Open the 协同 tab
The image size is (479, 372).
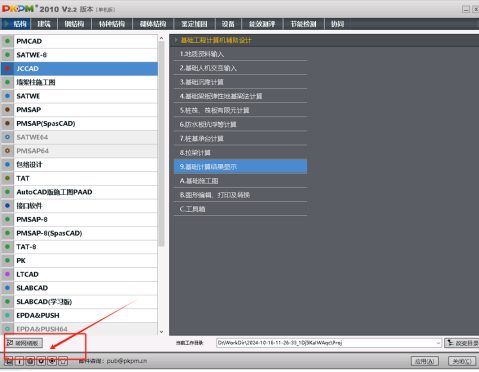[337, 24]
